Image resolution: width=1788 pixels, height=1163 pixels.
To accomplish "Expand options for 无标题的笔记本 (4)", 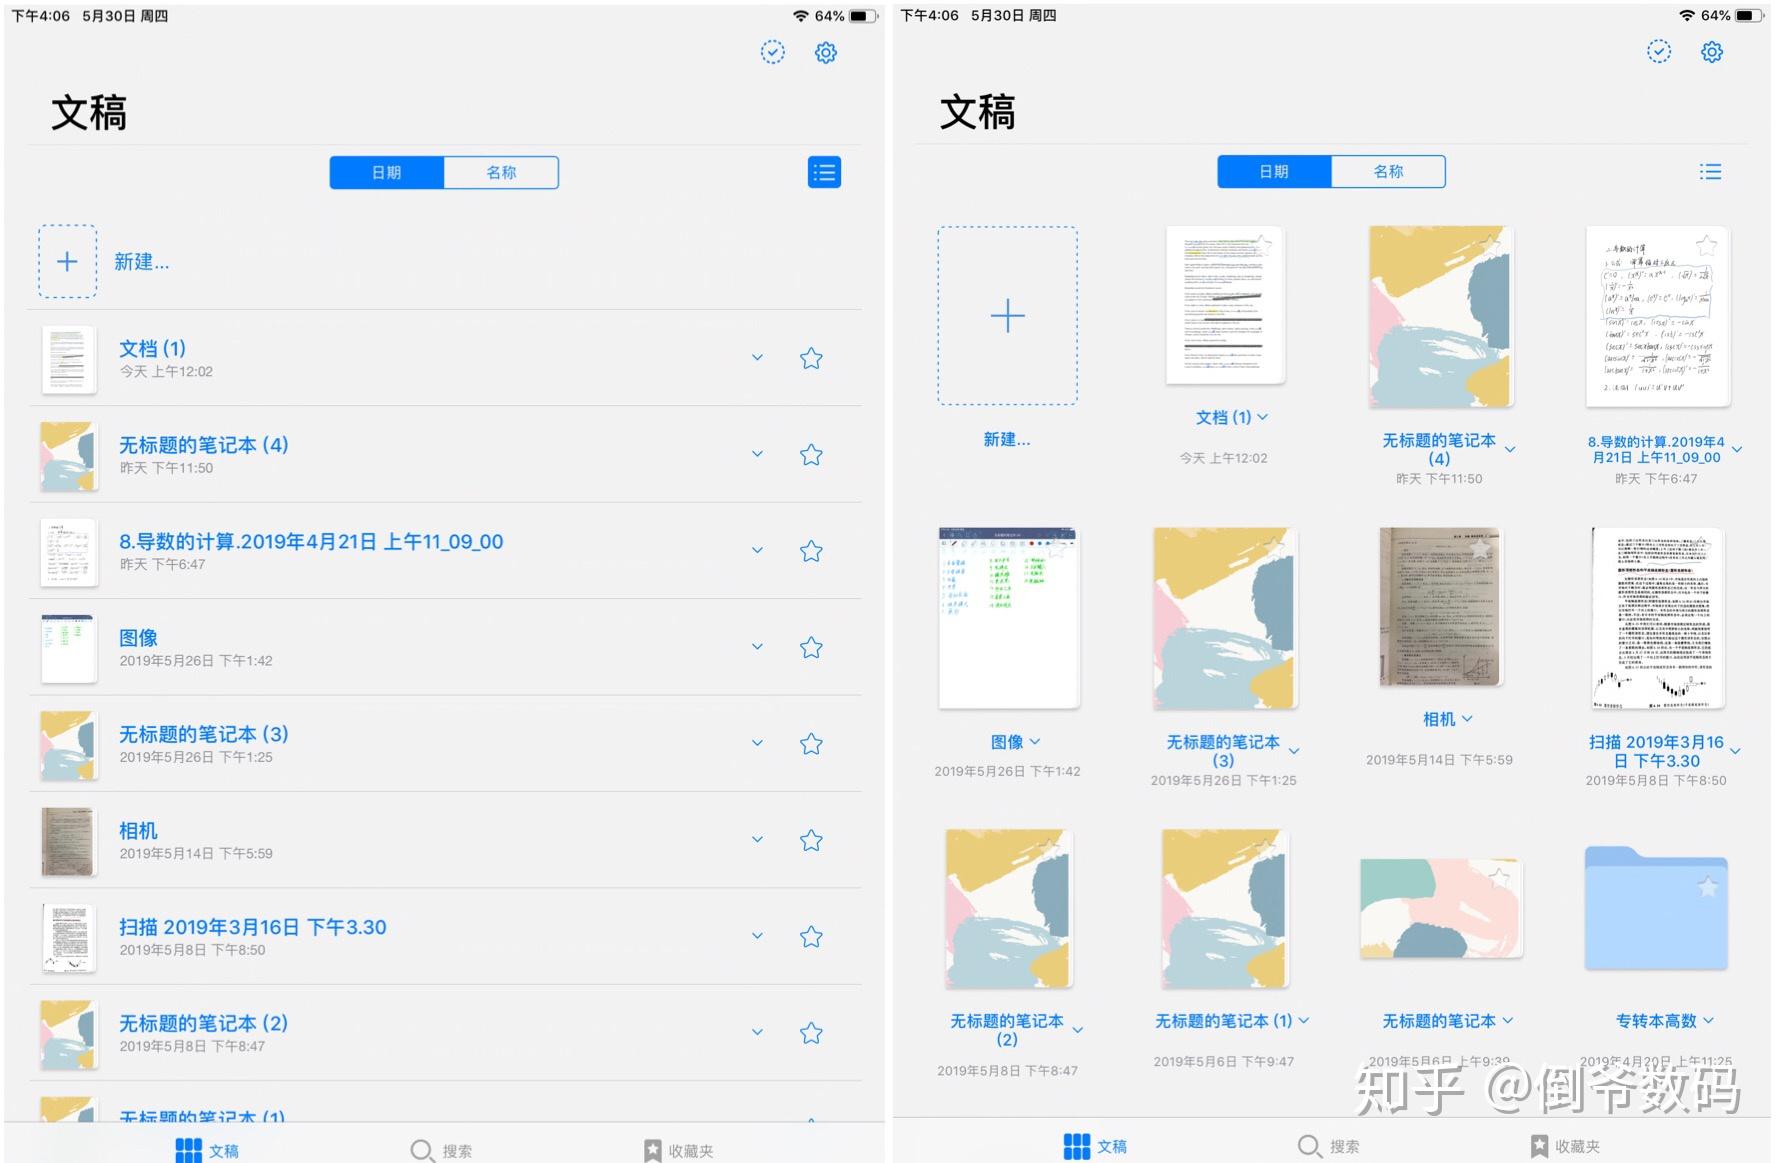I will tap(757, 453).
